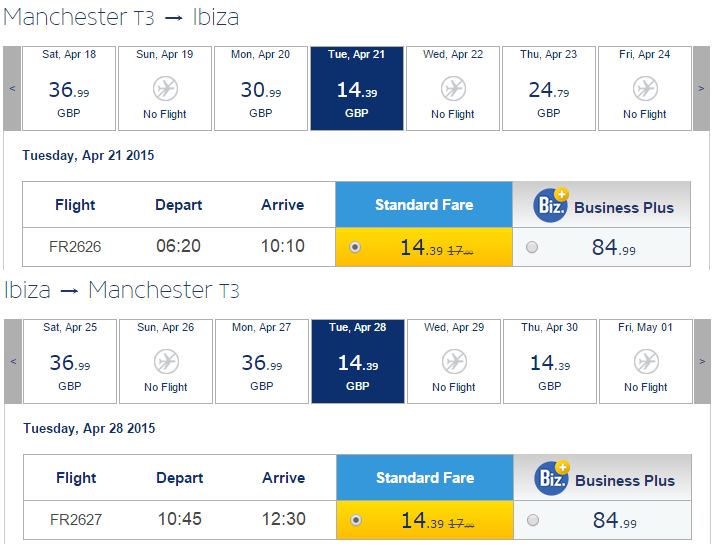Image resolution: width=719 pixels, height=553 pixels.
Task: Click the No Flight plane icon for Sun, Apr 19
Action: [165, 88]
